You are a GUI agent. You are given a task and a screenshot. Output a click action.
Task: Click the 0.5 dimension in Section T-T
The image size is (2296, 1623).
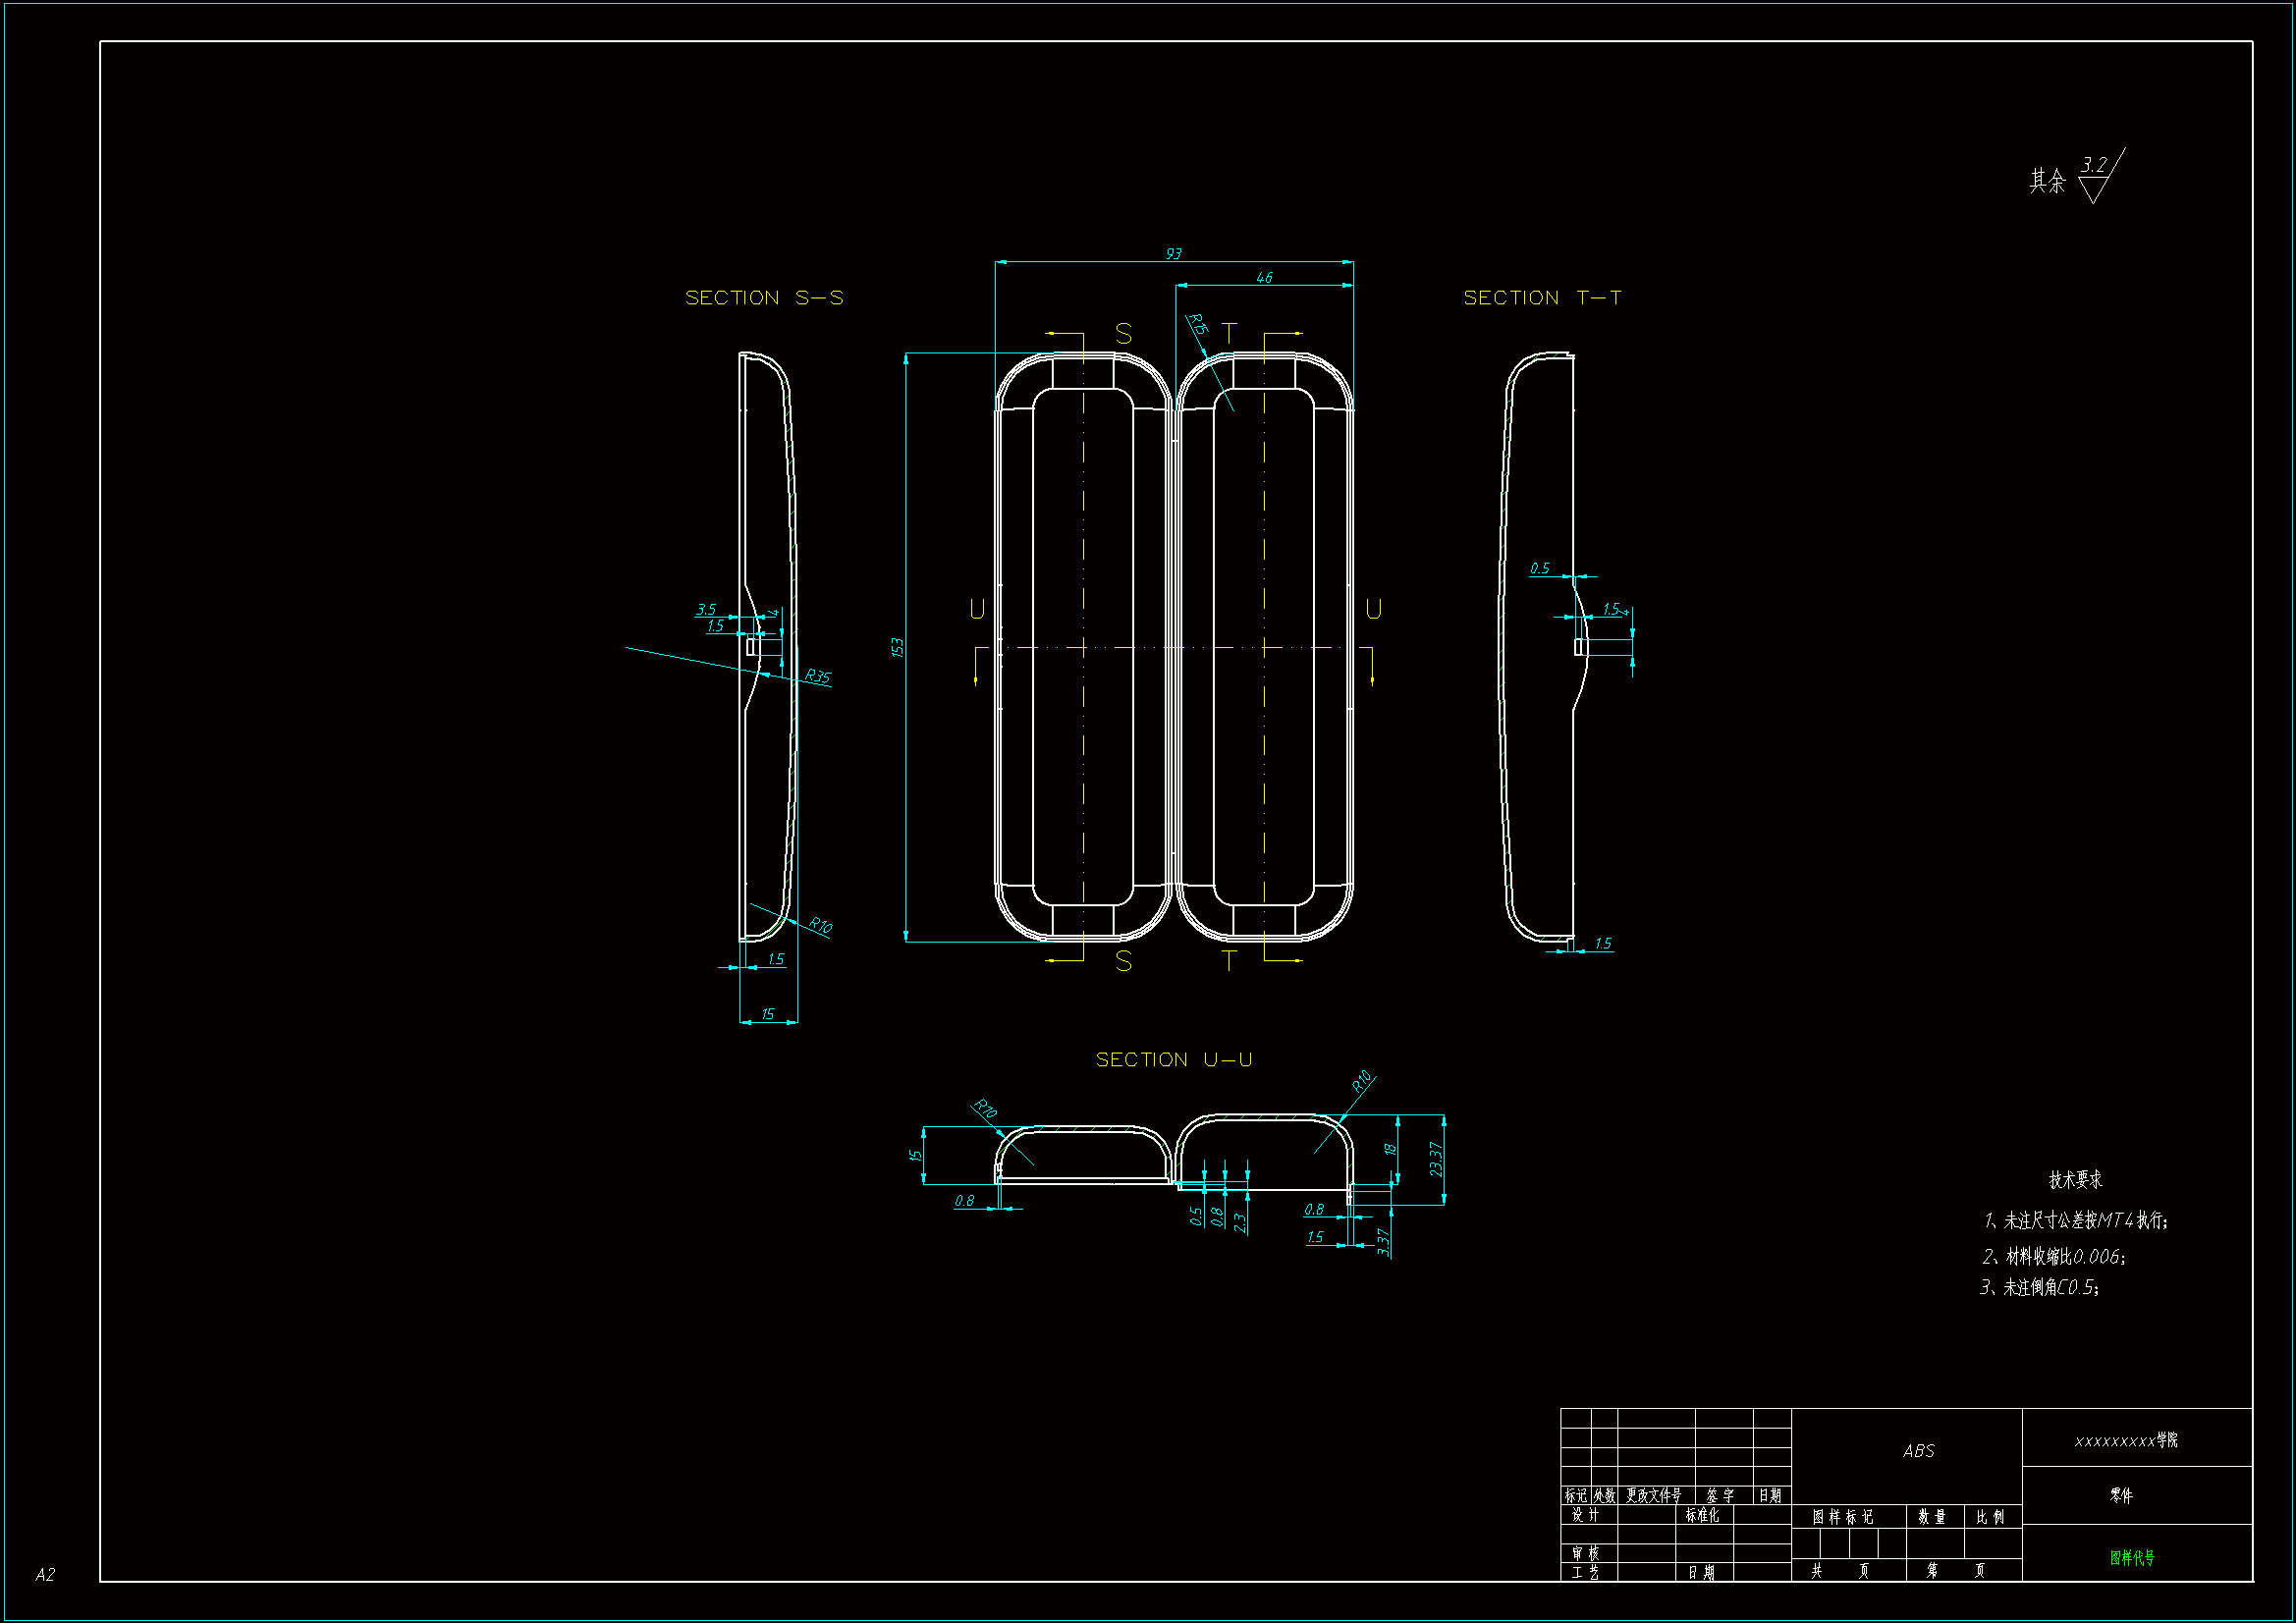point(1539,568)
